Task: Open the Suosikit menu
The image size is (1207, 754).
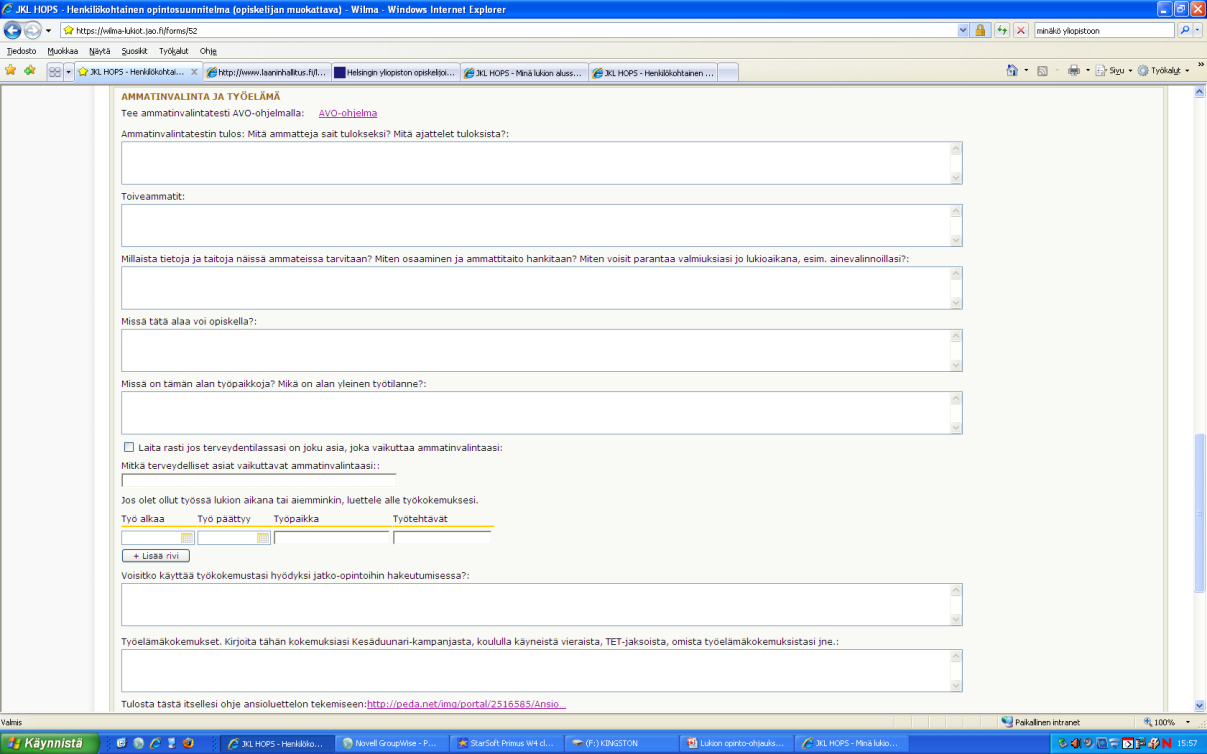Action: (x=134, y=50)
